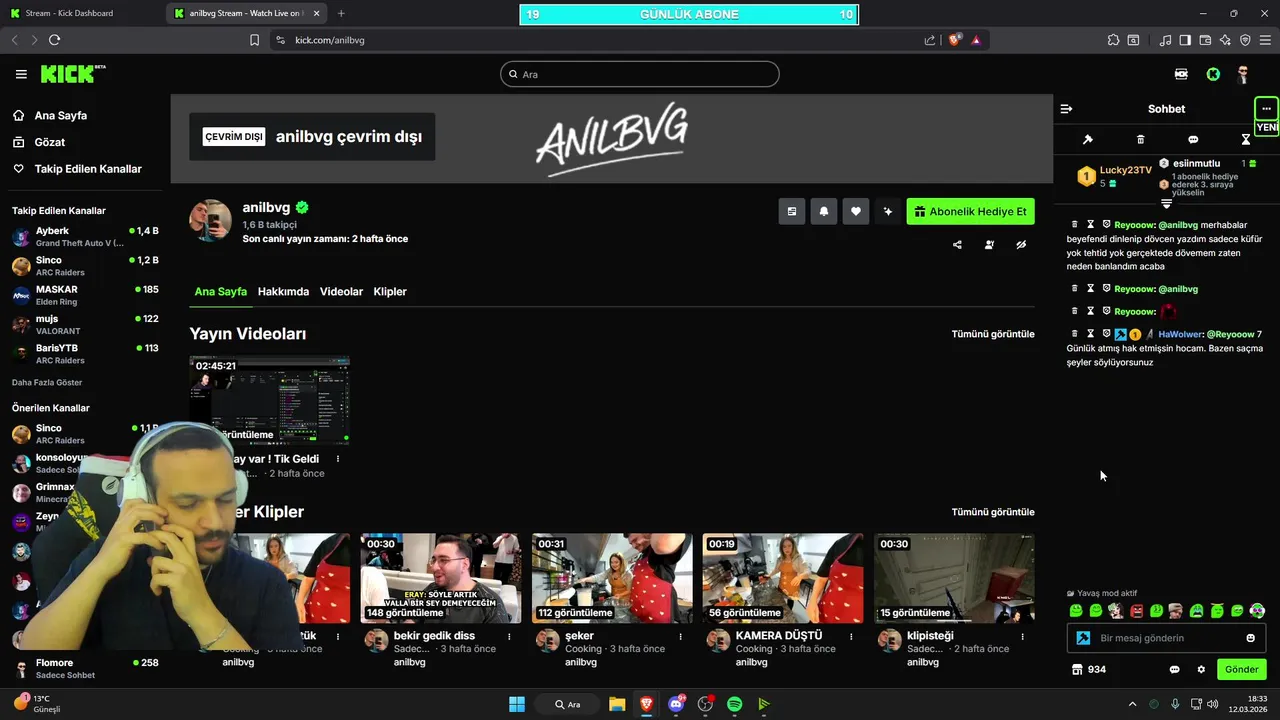Open Flomore channel in sidebar

coord(85,668)
